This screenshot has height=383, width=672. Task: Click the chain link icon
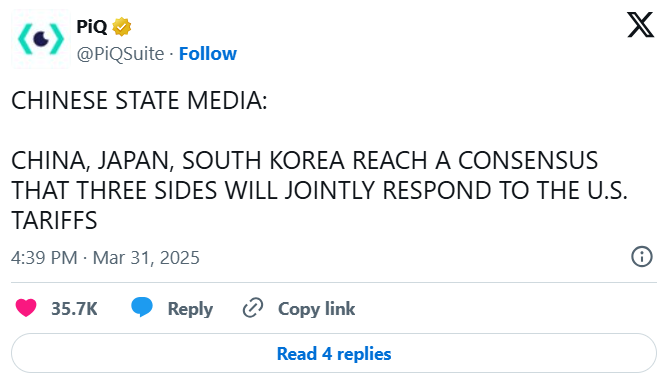253,308
